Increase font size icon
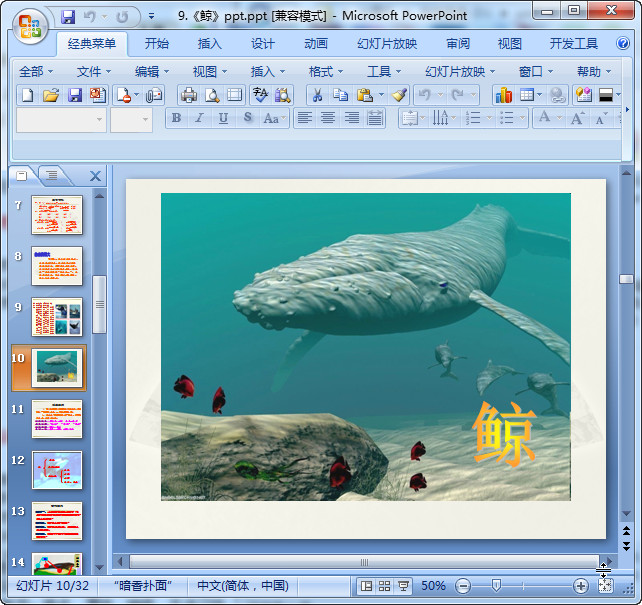Screen dimensions: 642x605 (x=577, y=118)
